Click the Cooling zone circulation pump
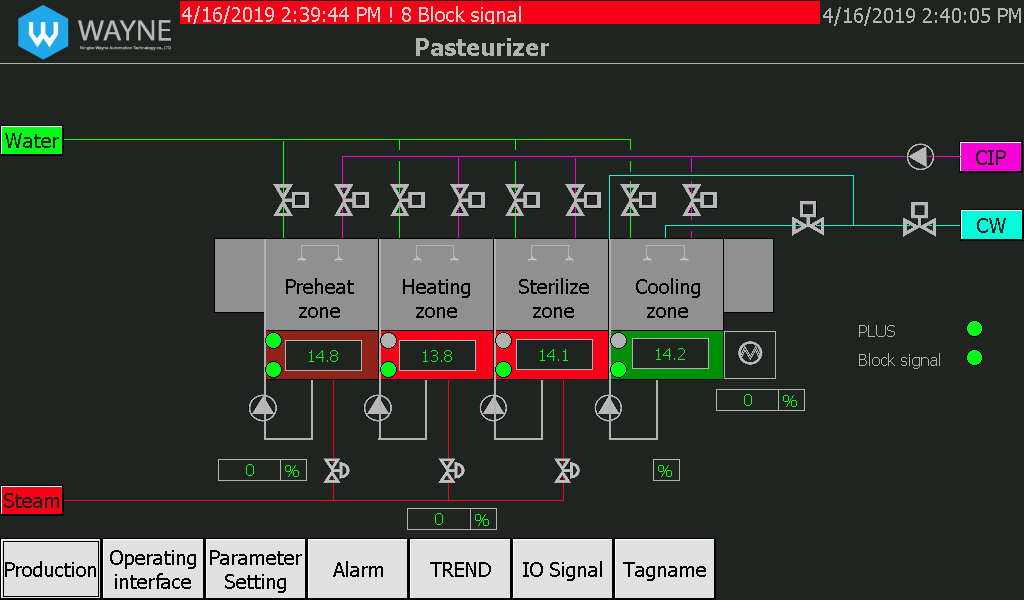Screen dimensions: 1024x600 point(609,407)
